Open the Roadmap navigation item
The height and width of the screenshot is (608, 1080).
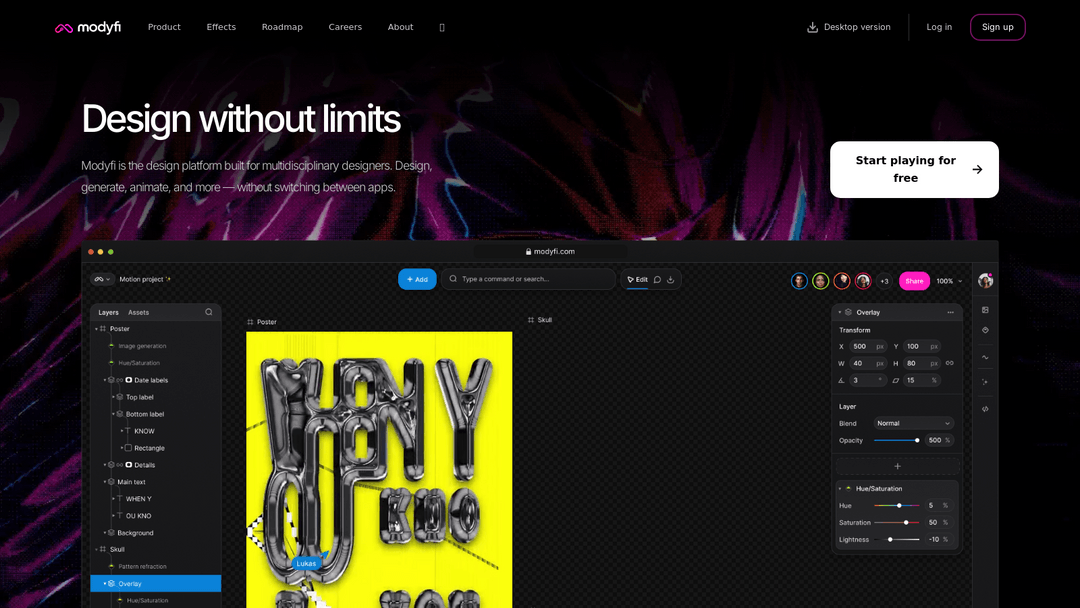[282, 27]
